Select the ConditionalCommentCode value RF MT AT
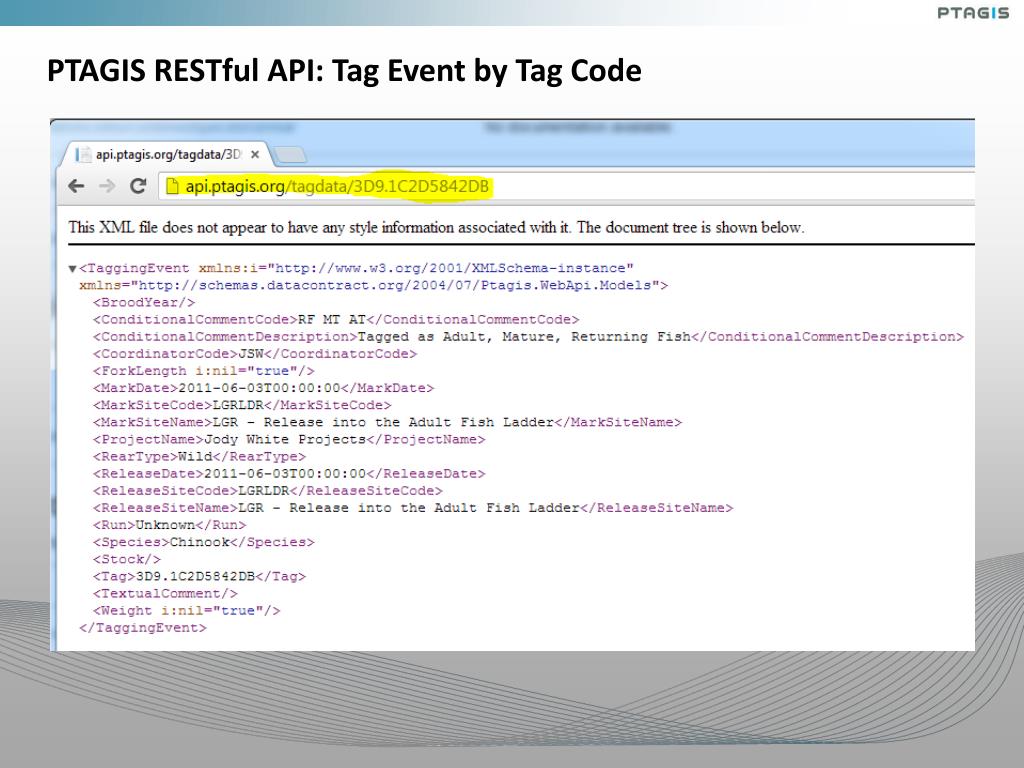The width and height of the screenshot is (1024, 768). (332, 319)
